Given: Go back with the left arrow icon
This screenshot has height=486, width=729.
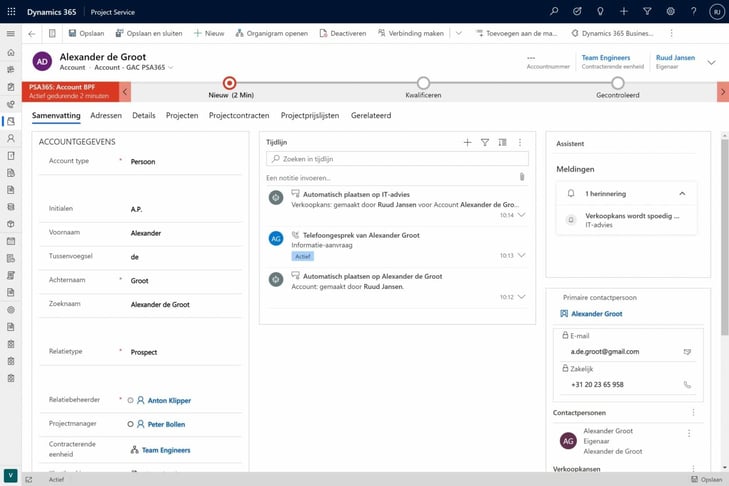Looking at the screenshot, I should click(x=32, y=33).
